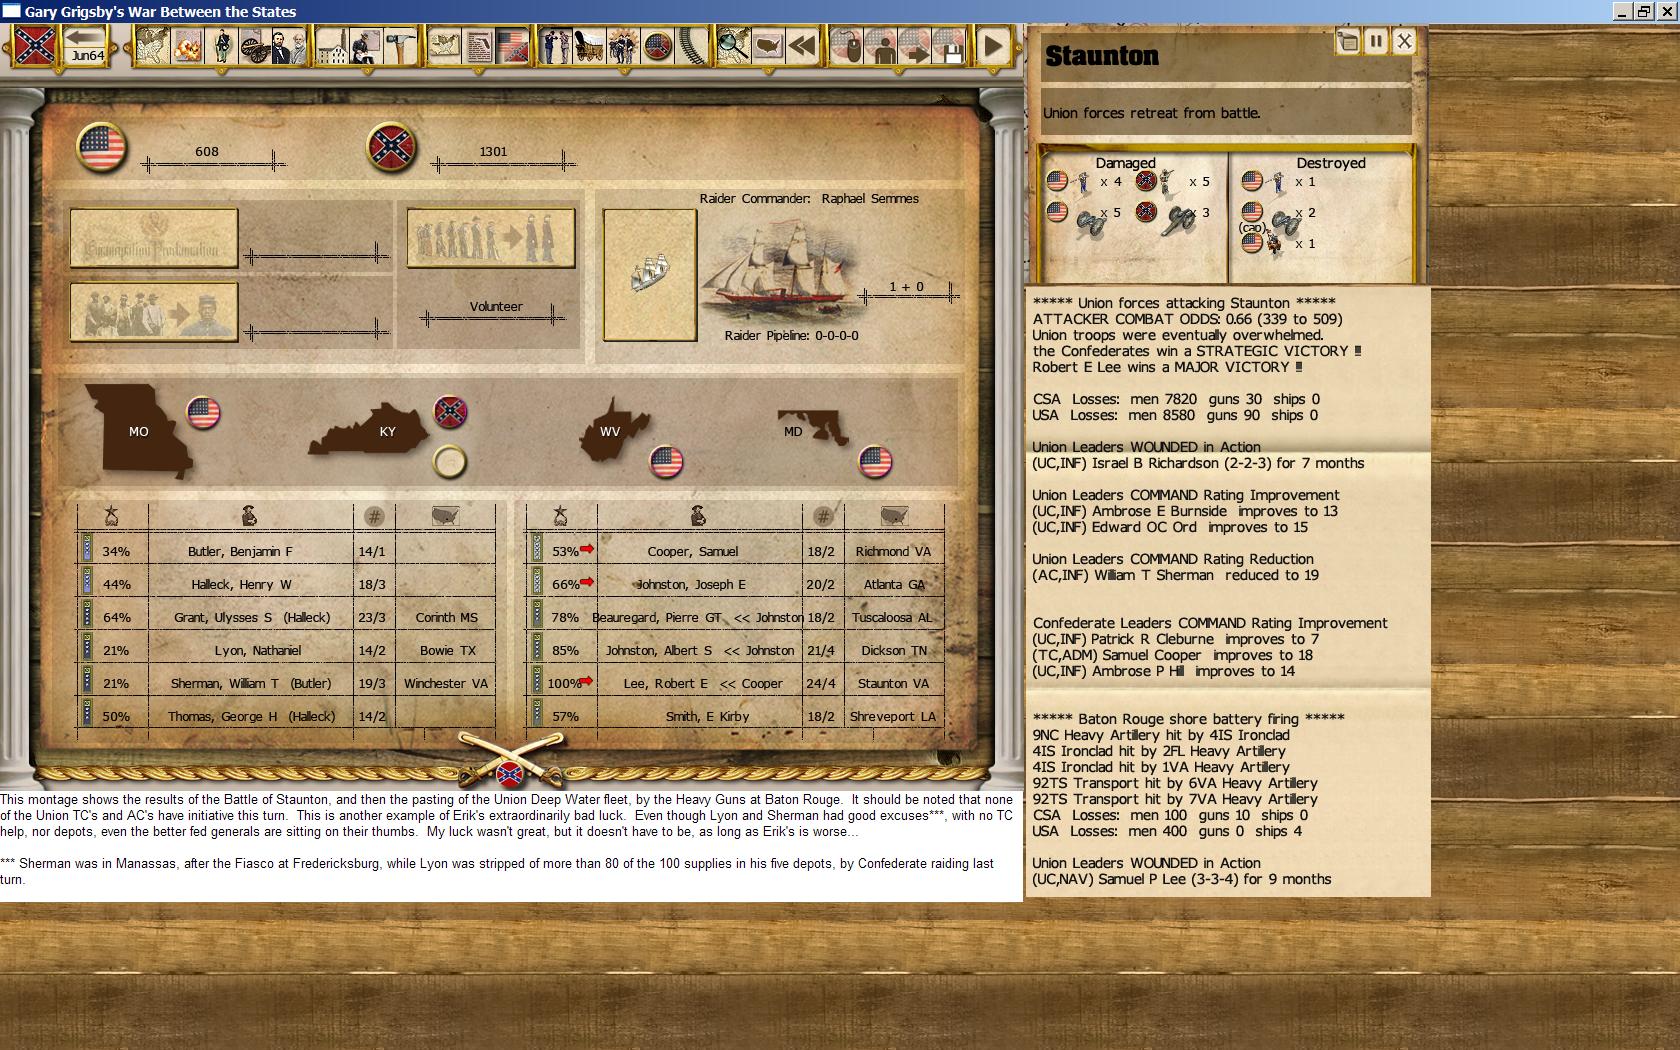This screenshot has height=1050, width=1680.
Task: Click the Union flag beside Missouri
Action: (x=203, y=412)
